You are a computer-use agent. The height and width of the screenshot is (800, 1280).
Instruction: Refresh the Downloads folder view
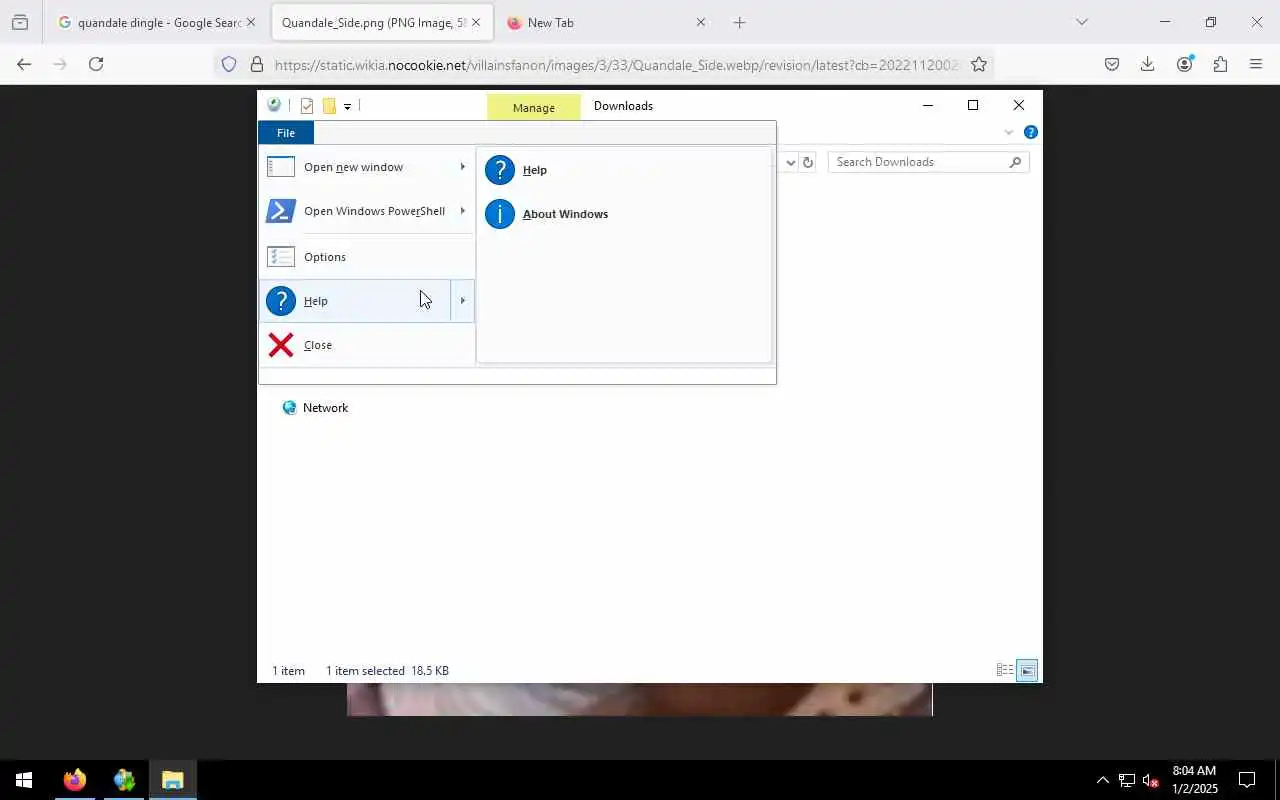[x=808, y=162]
